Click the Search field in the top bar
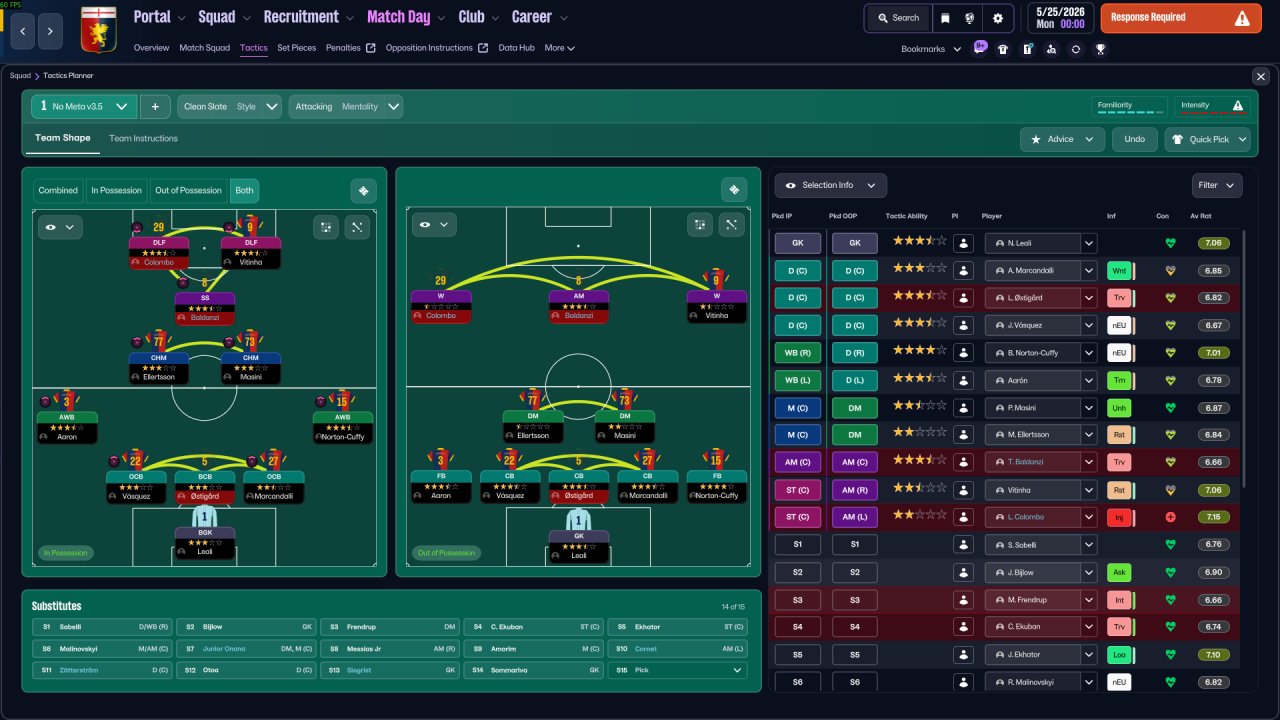Screen dimensions: 1280x720 897,17
